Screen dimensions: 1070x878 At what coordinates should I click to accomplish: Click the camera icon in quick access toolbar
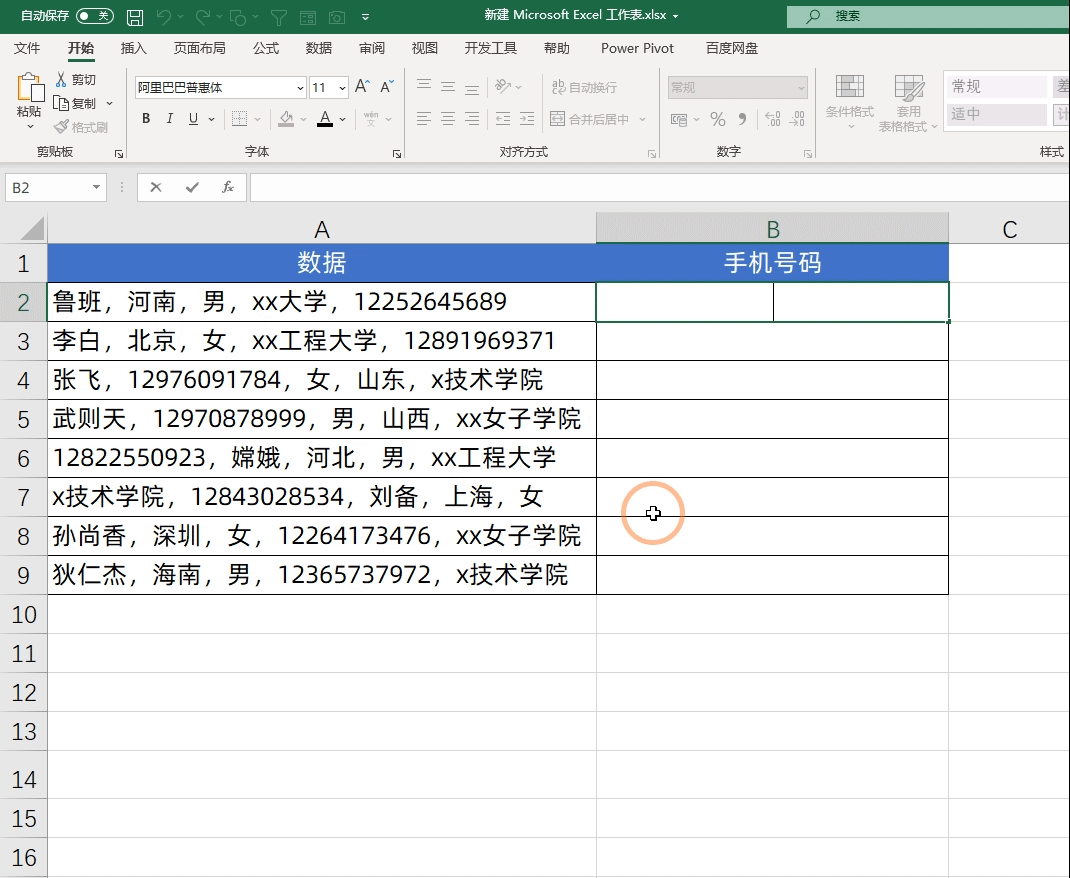(336, 18)
